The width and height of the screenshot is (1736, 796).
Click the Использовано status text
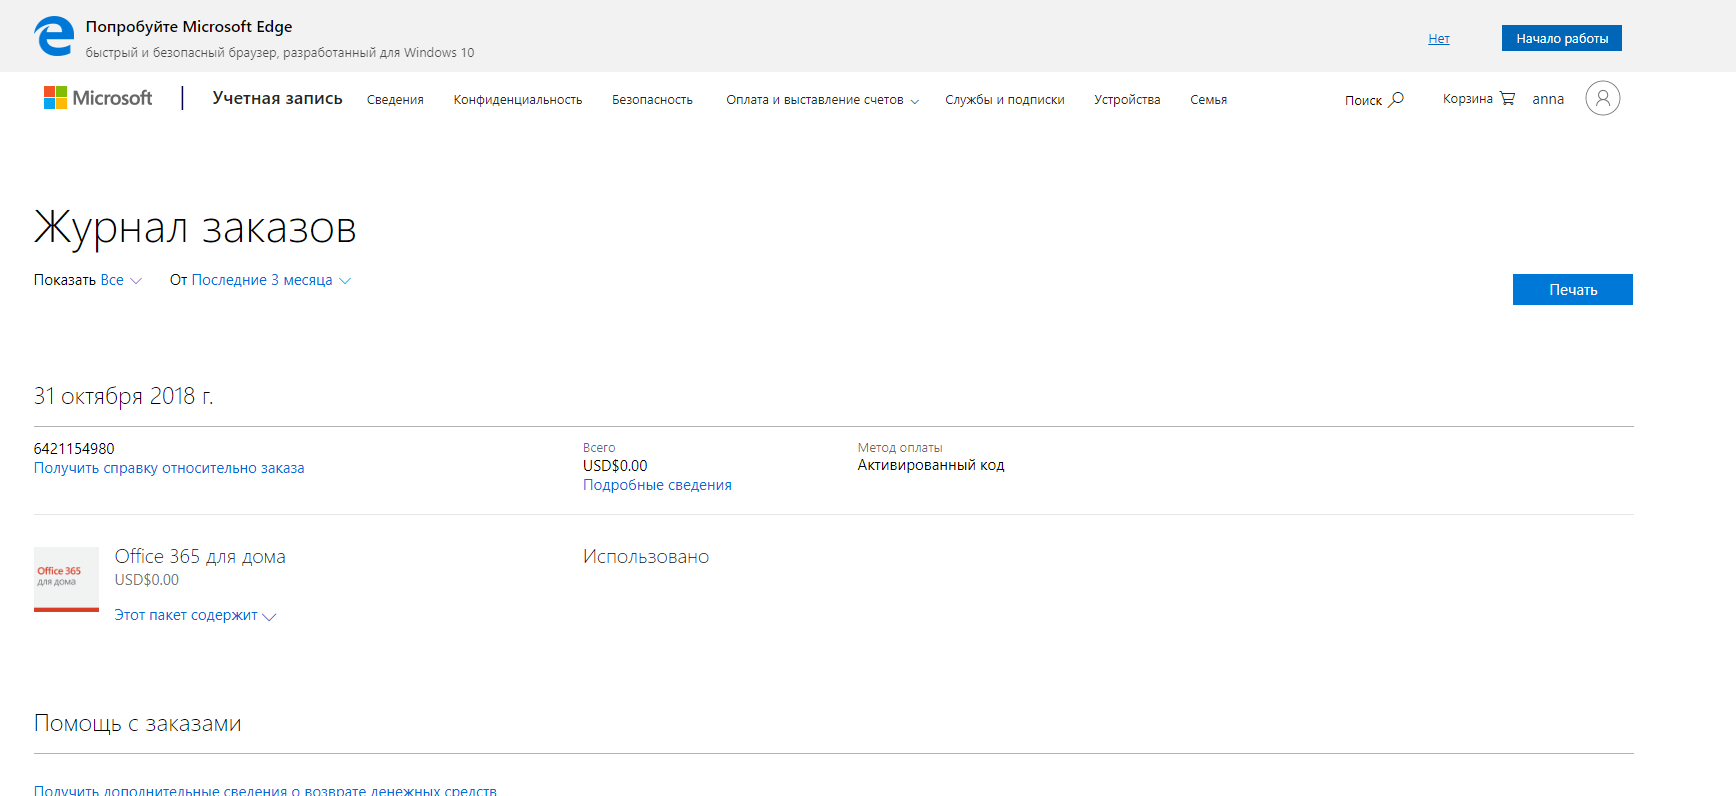[646, 557]
